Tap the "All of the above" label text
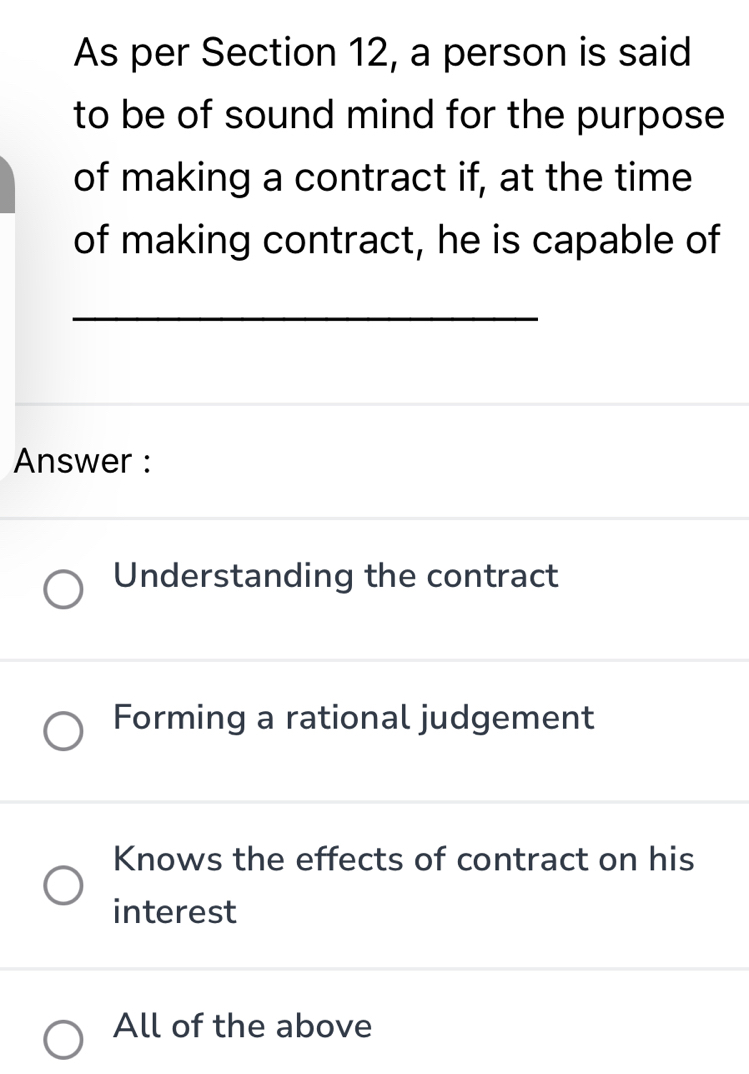The width and height of the screenshot is (749, 1074). [x=243, y=1026]
